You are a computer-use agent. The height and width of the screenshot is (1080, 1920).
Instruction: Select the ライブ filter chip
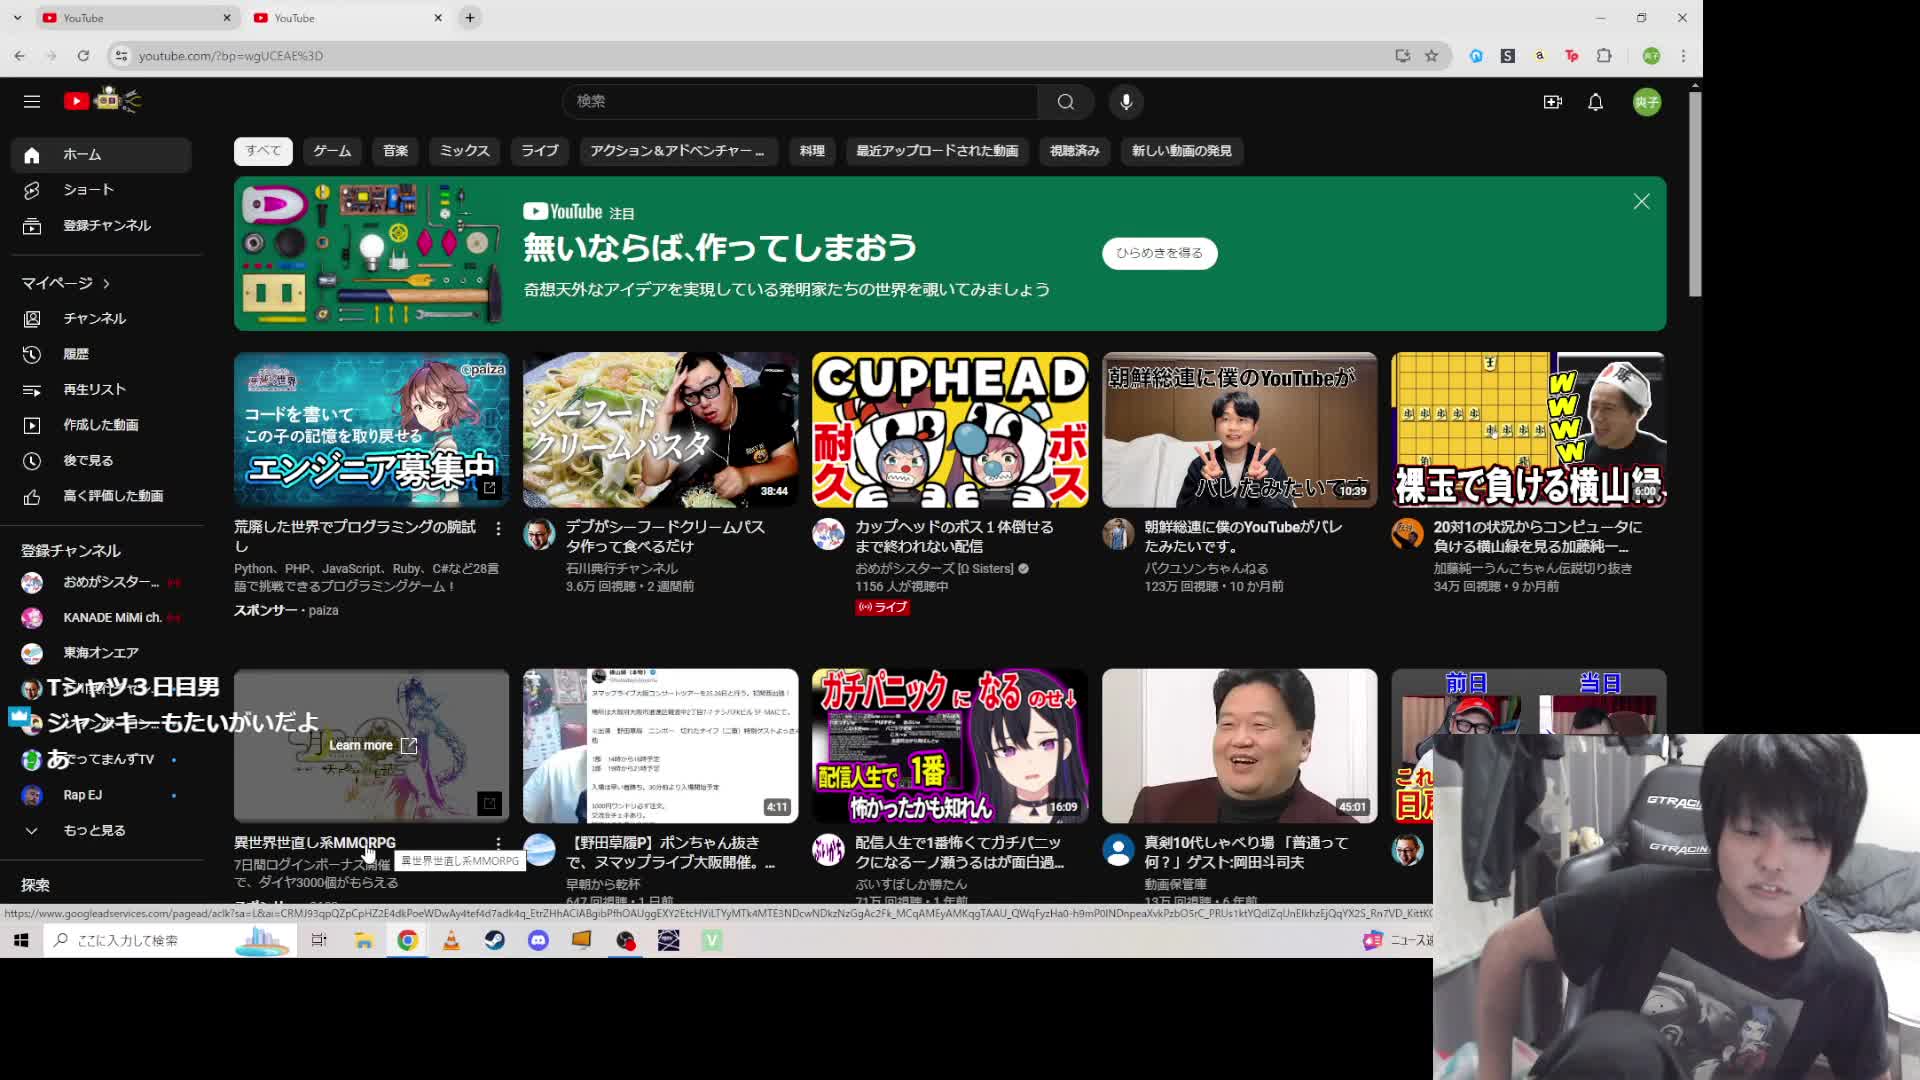(539, 151)
